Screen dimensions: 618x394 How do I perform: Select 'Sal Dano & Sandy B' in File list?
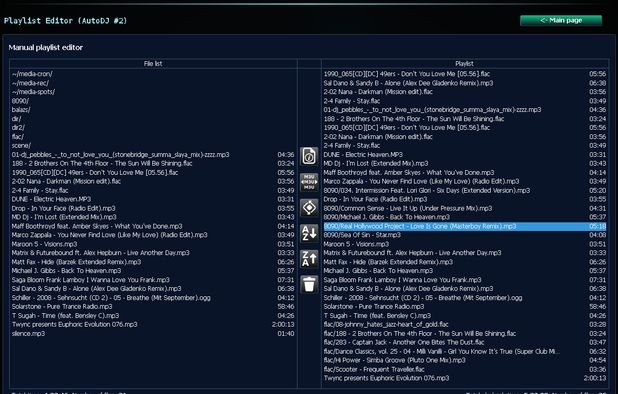pyautogui.click(x=153, y=289)
